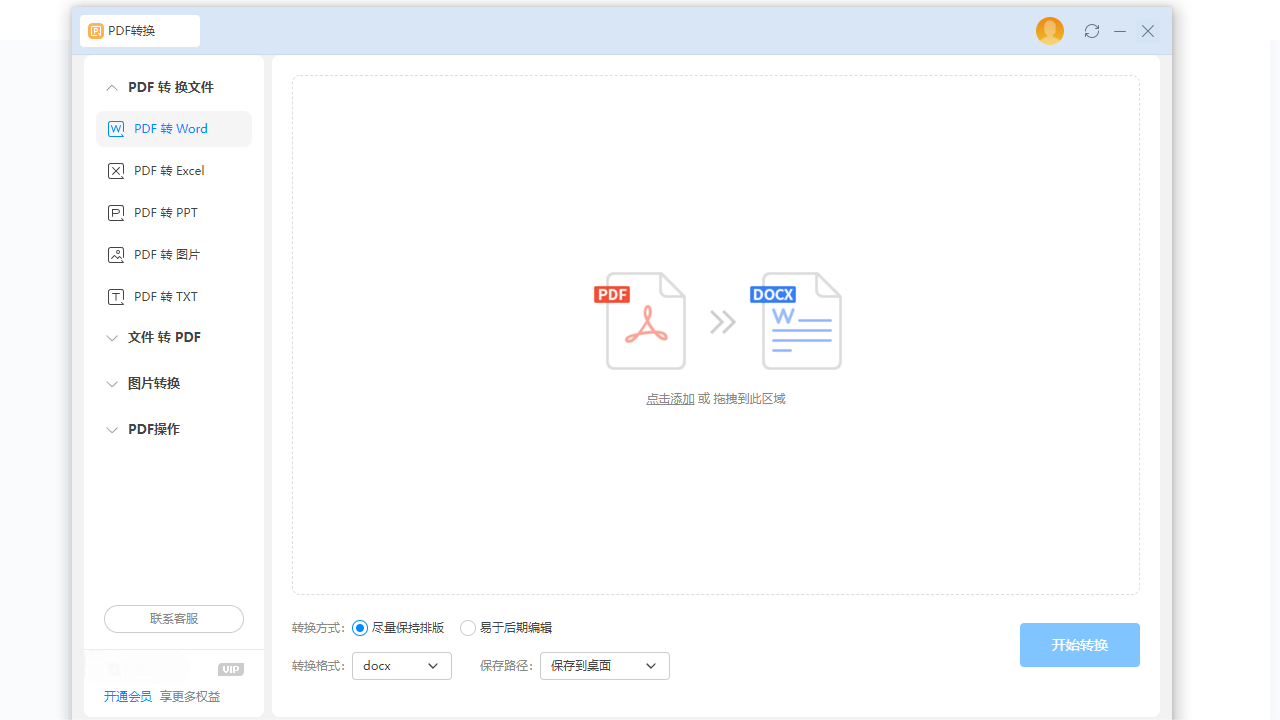Expand the 图片转换 category
This screenshot has width=1280, height=720.
153,383
